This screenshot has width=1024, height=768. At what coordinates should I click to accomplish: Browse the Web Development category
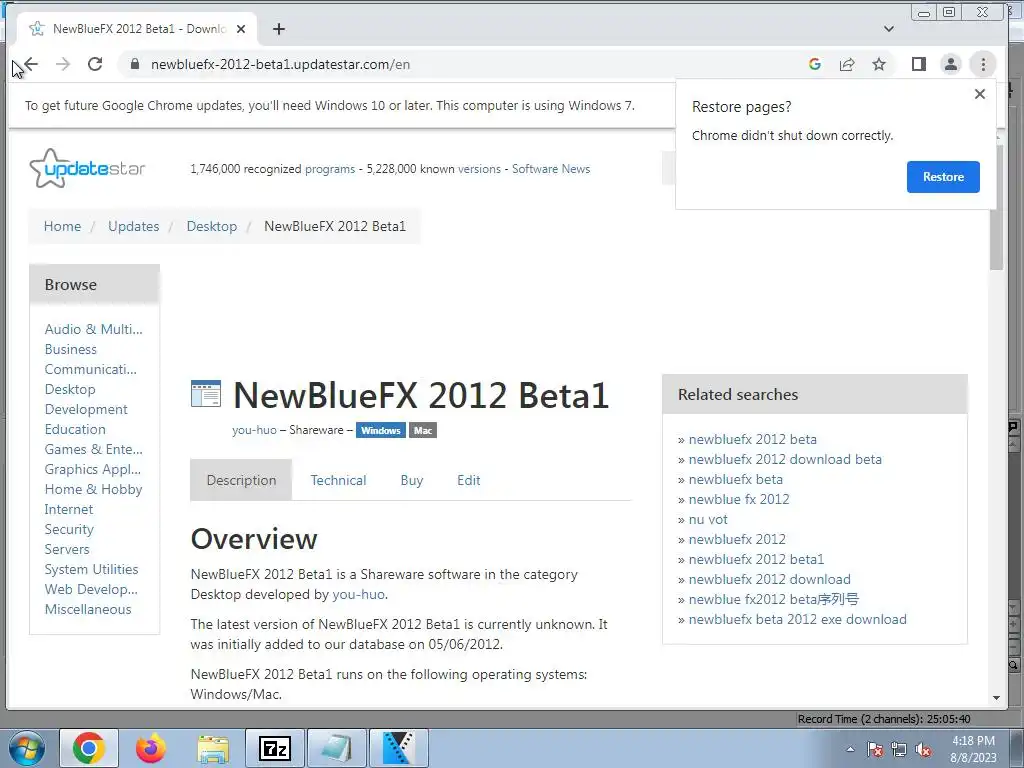[x=91, y=589]
